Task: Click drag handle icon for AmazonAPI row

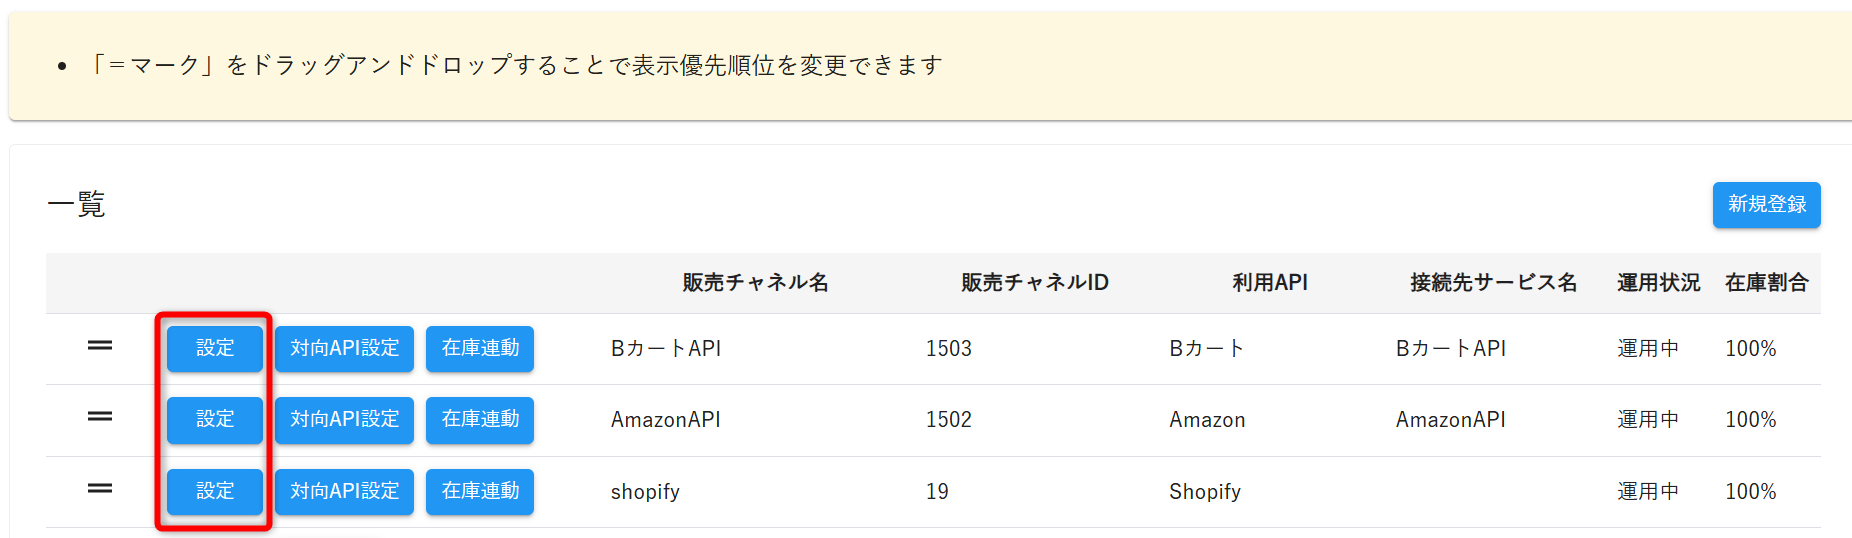Action: click(x=100, y=417)
